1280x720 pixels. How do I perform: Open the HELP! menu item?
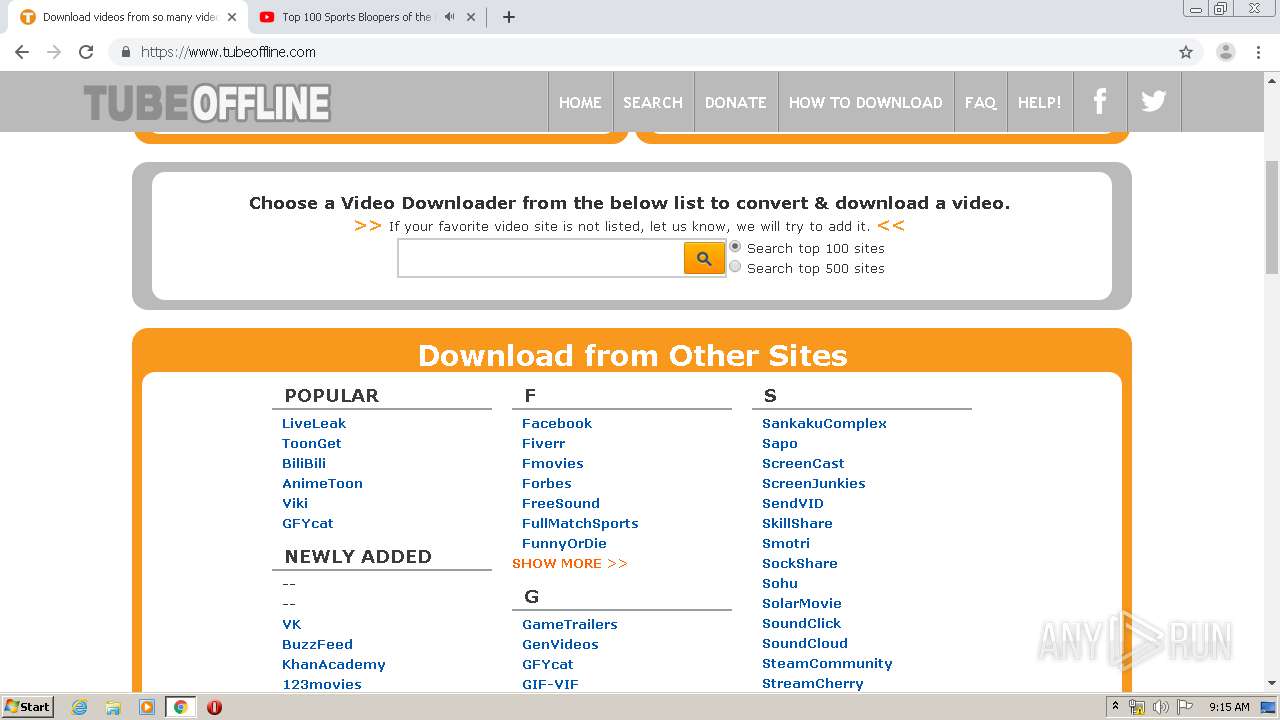click(1040, 102)
